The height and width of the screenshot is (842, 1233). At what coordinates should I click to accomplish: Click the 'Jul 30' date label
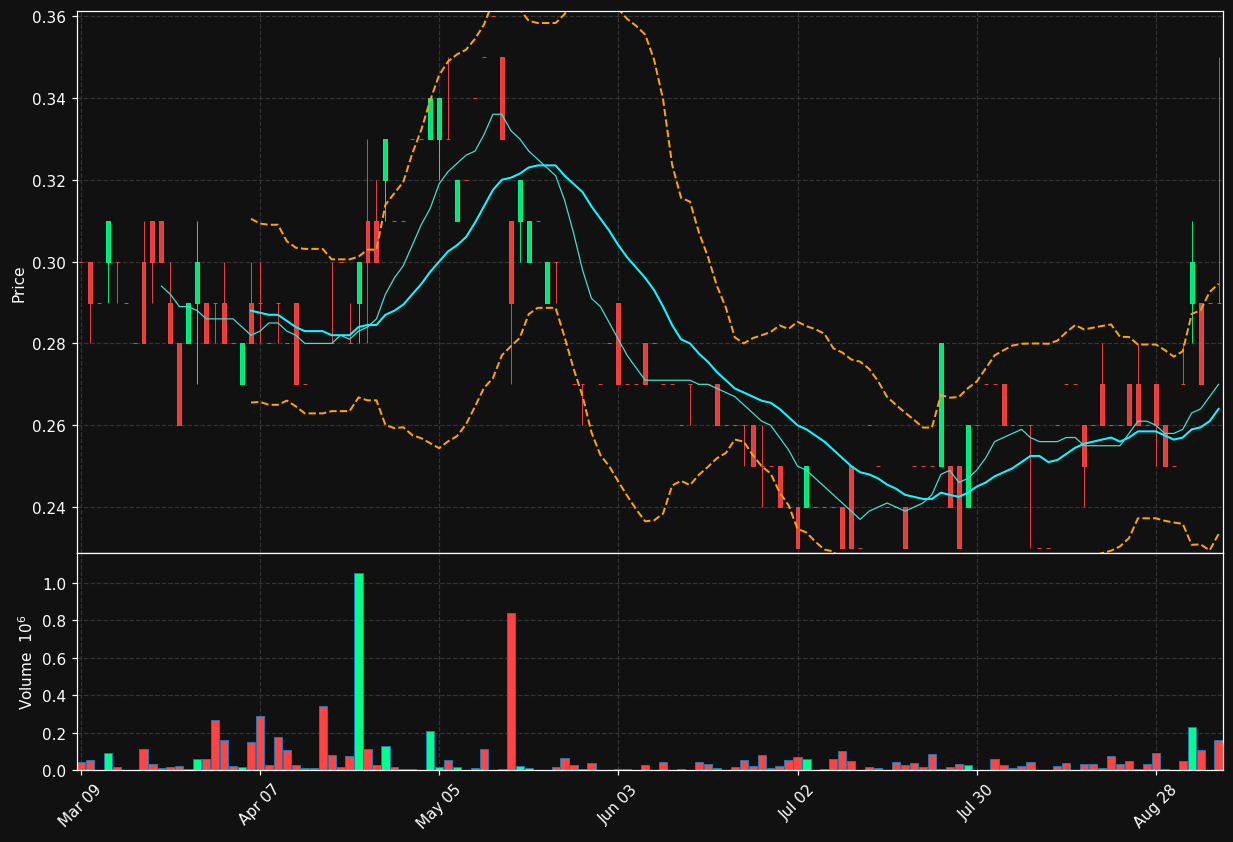tap(977, 804)
